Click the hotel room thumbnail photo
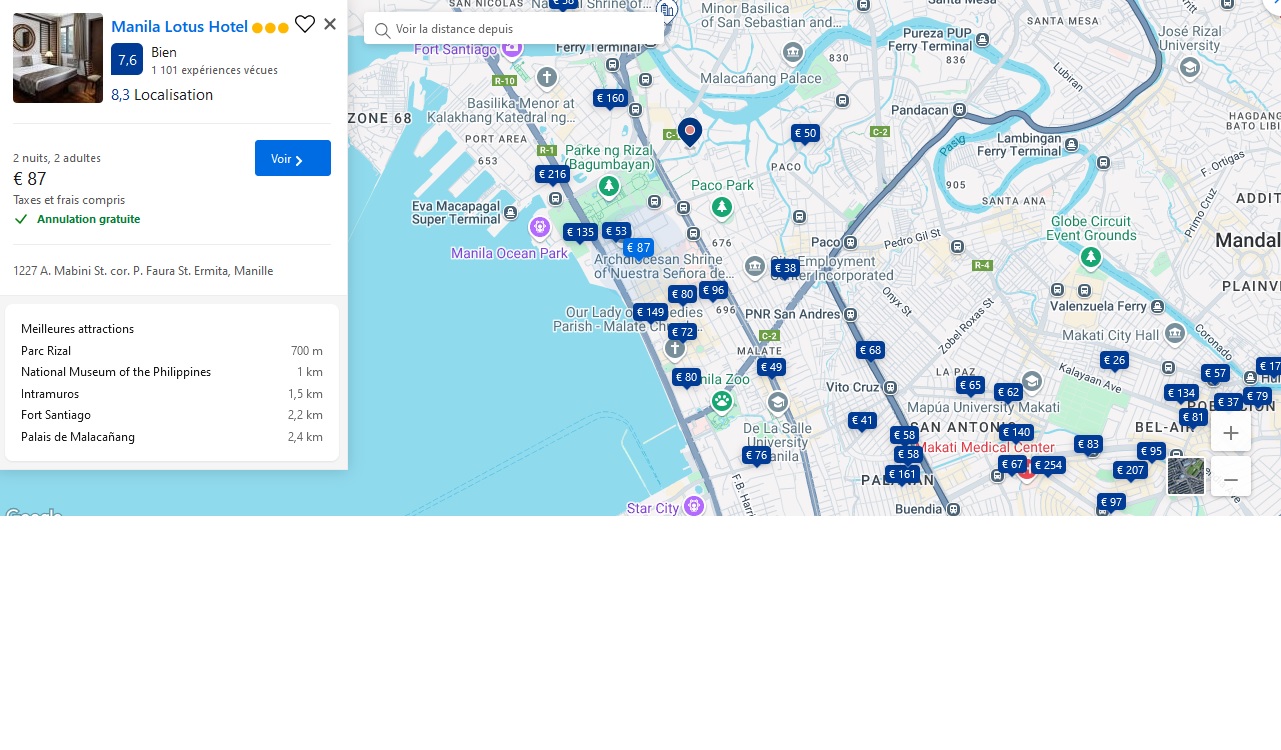 [x=58, y=58]
